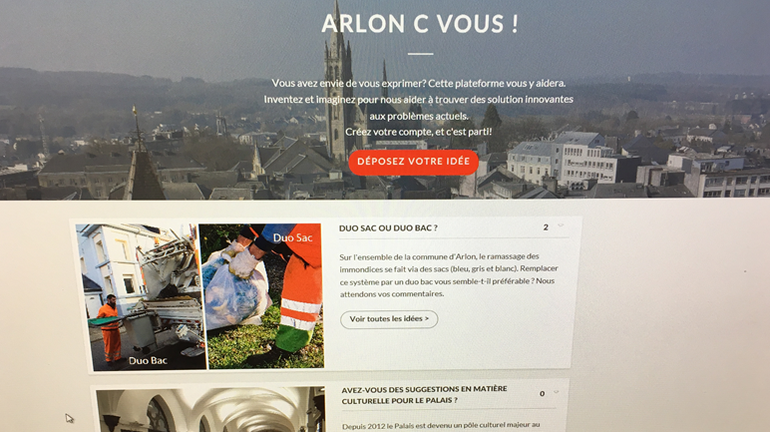Click the vote count 0 on Palais card
The height and width of the screenshot is (432, 770).
pos(542,393)
